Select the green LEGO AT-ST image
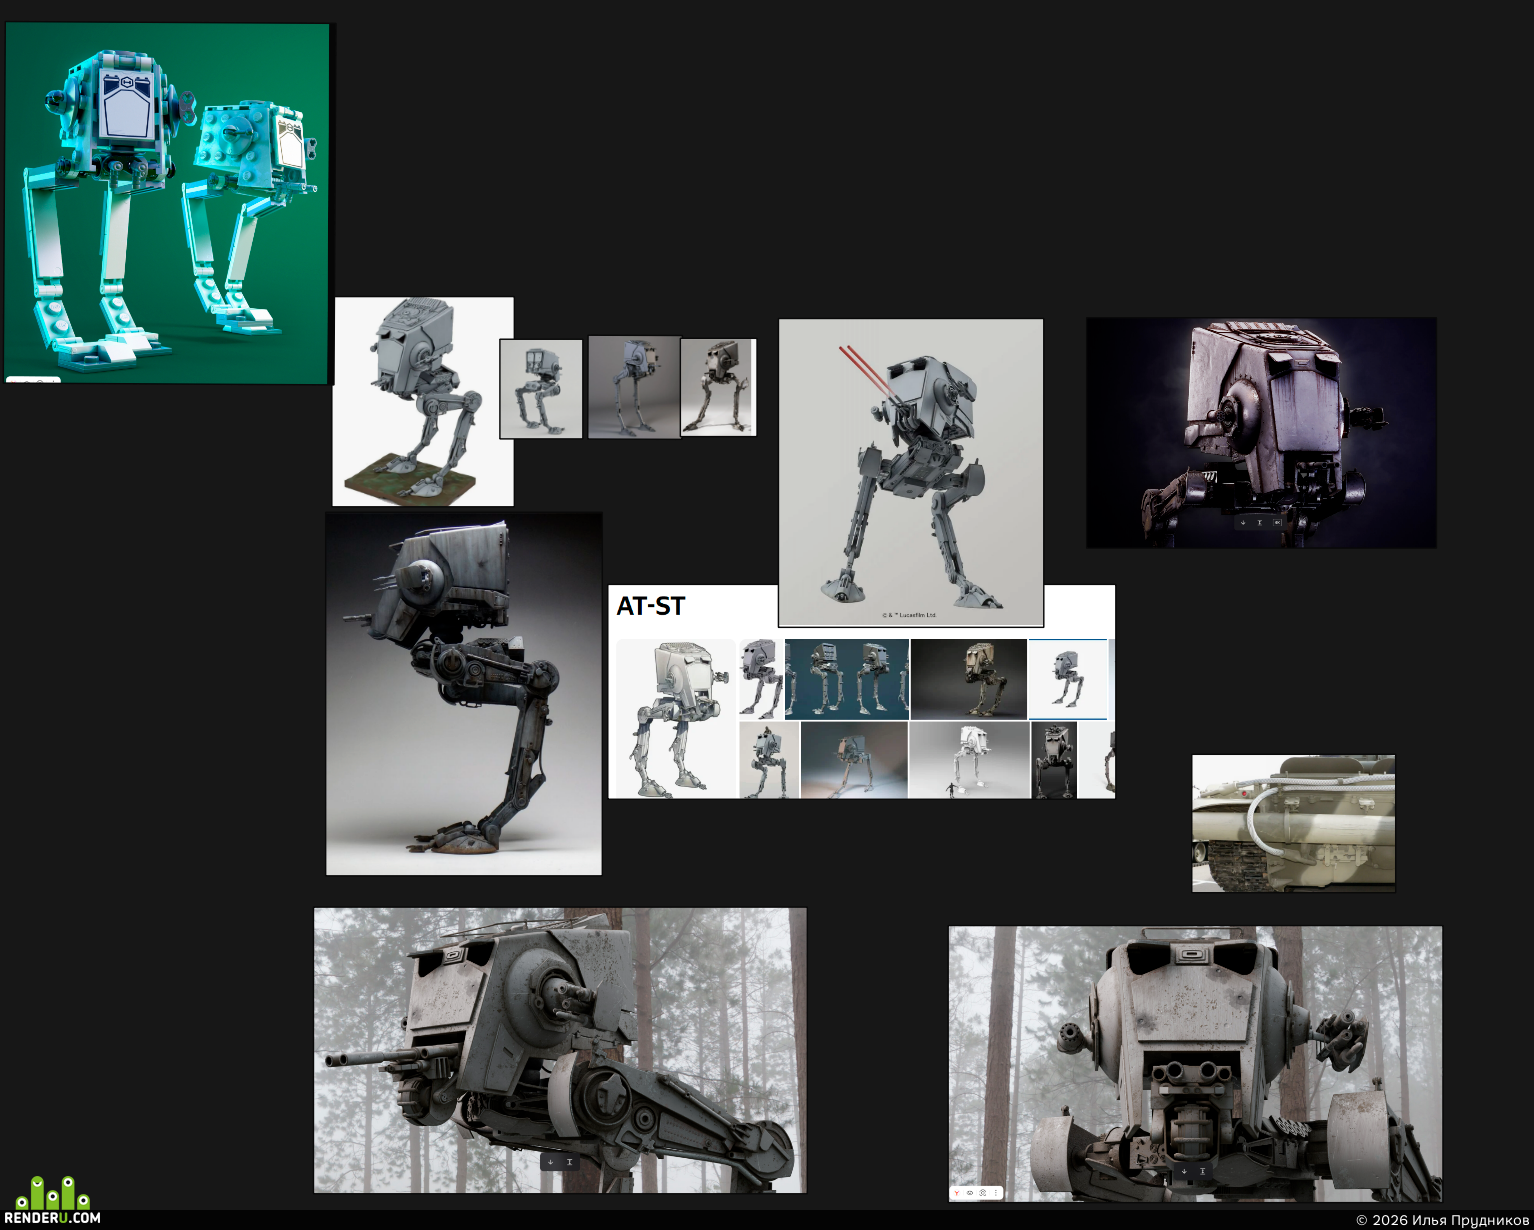The width and height of the screenshot is (1534, 1230). pos(167,203)
